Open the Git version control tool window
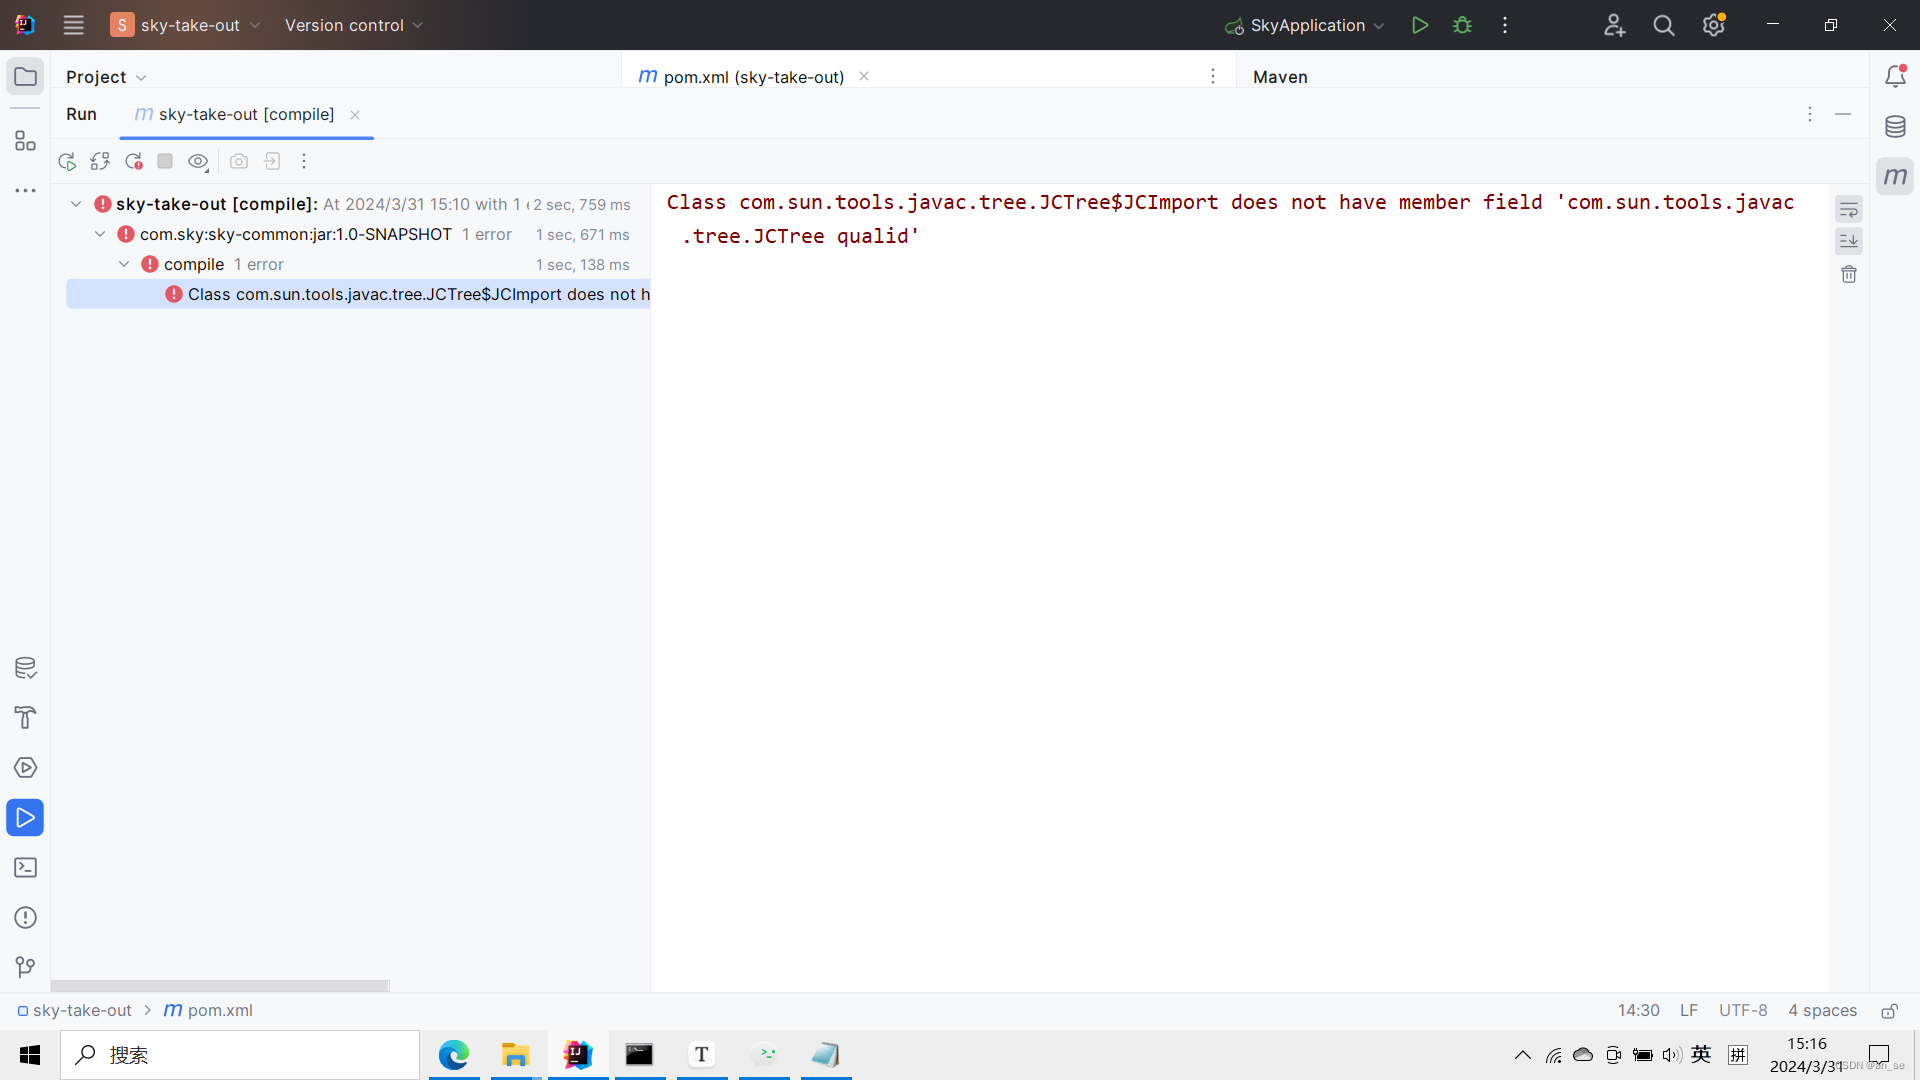This screenshot has width=1920, height=1080. click(26, 967)
